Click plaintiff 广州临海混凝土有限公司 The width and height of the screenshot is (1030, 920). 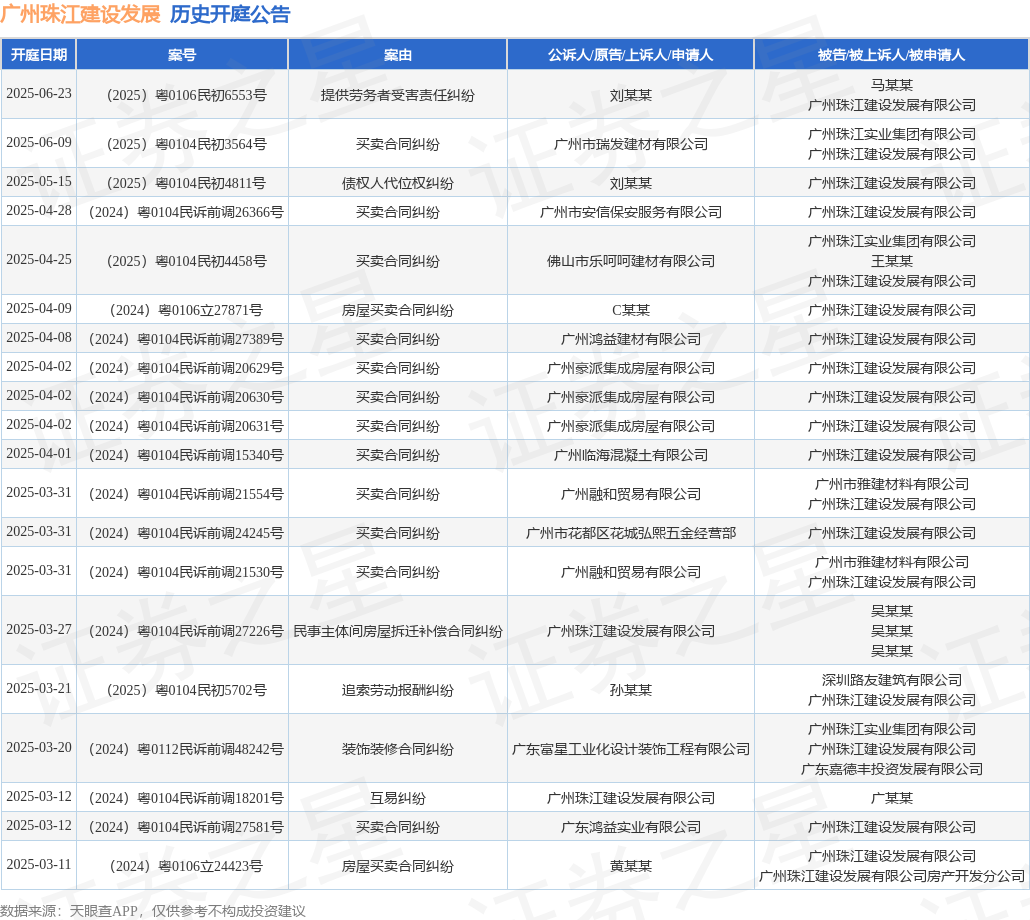tap(631, 455)
